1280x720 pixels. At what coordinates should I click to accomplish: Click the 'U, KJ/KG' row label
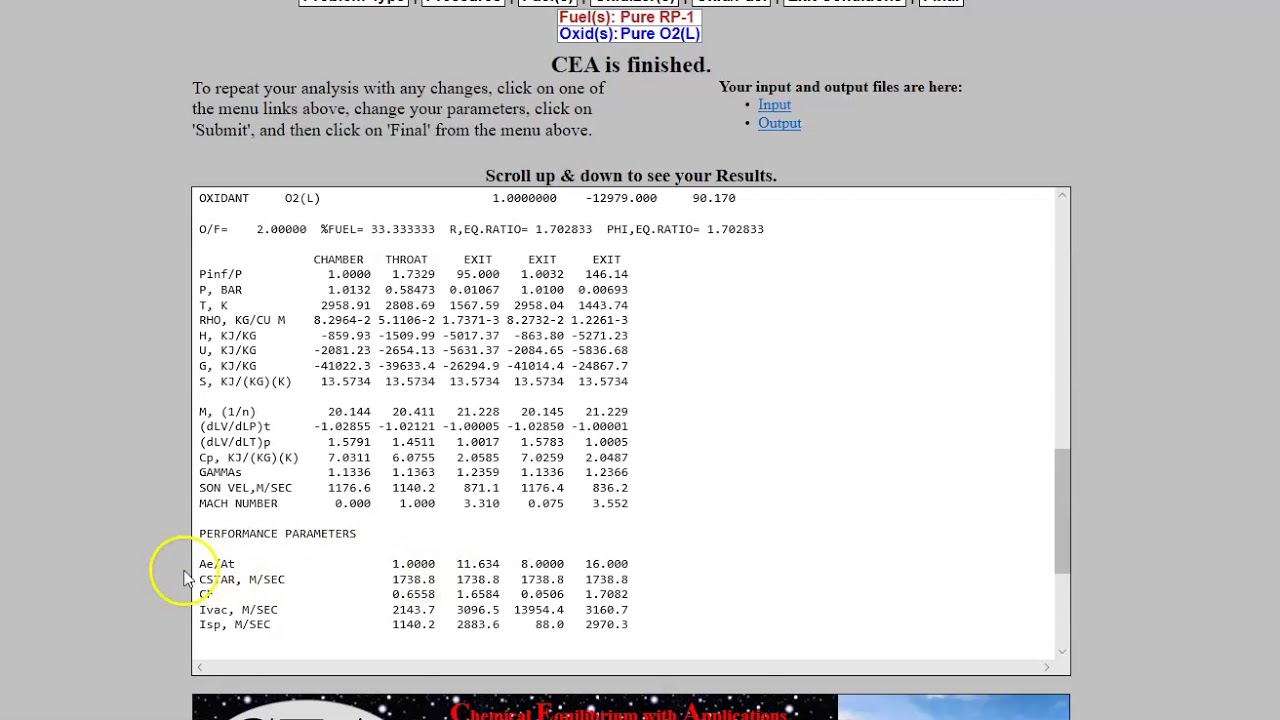click(x=227, y=351)
